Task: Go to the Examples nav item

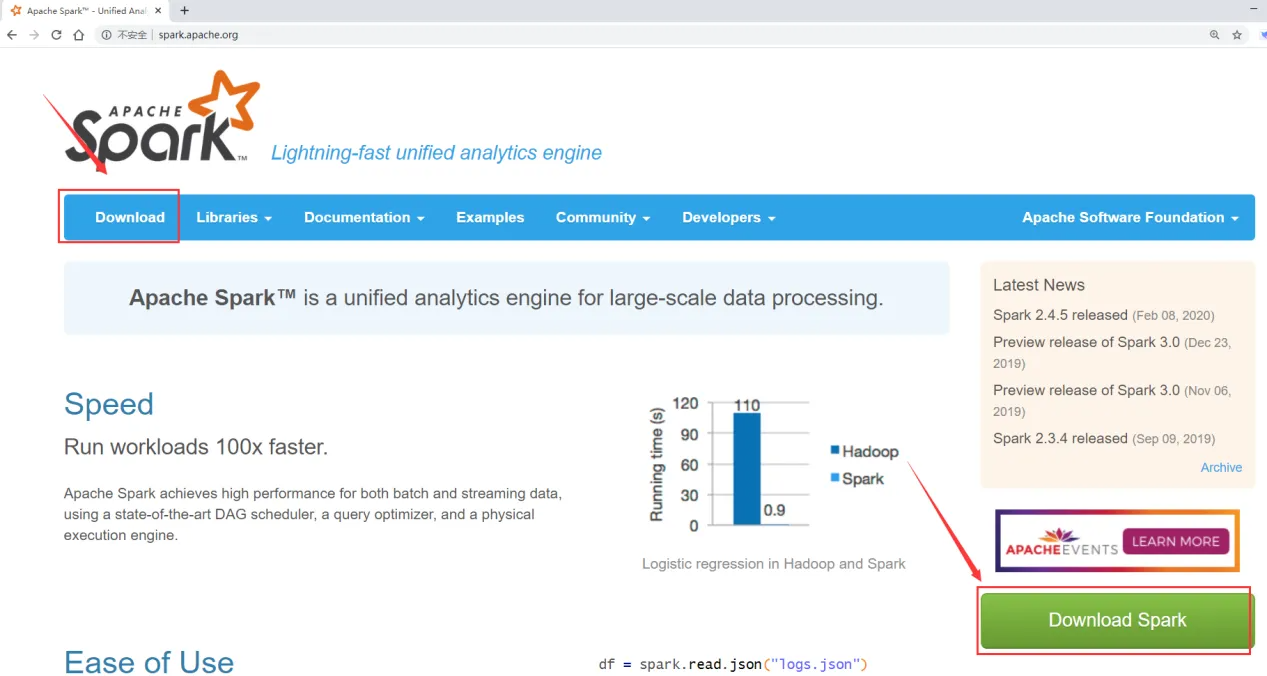Action: pos(490,217)
